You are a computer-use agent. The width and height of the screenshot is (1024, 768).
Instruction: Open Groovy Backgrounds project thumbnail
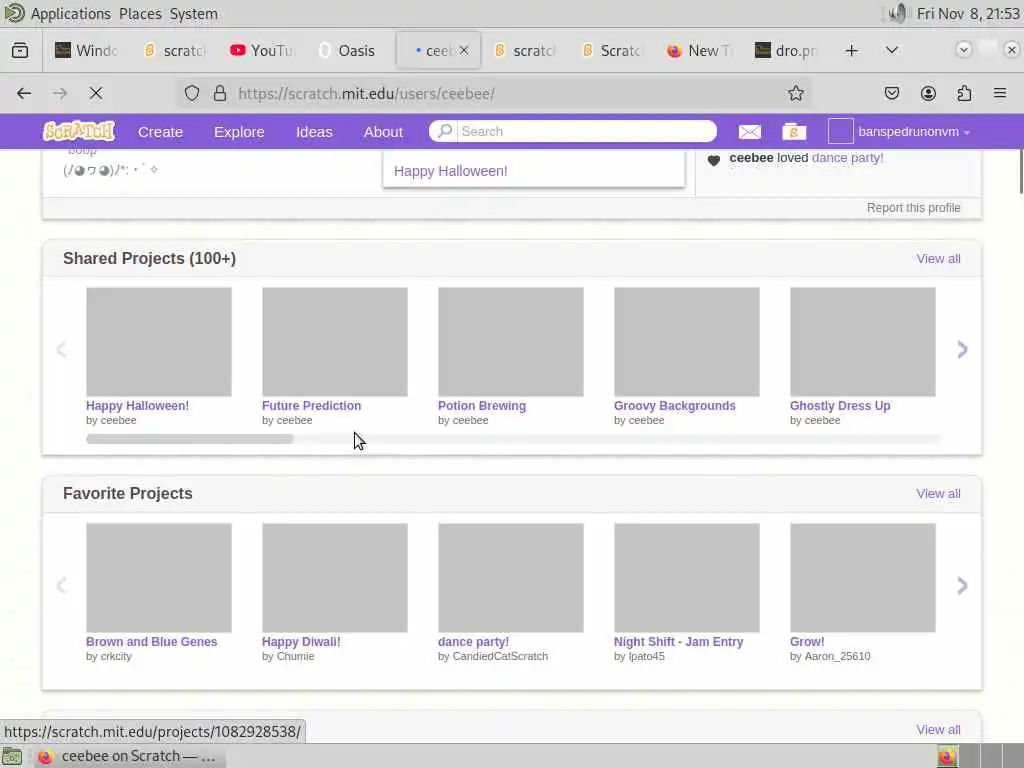686,342
